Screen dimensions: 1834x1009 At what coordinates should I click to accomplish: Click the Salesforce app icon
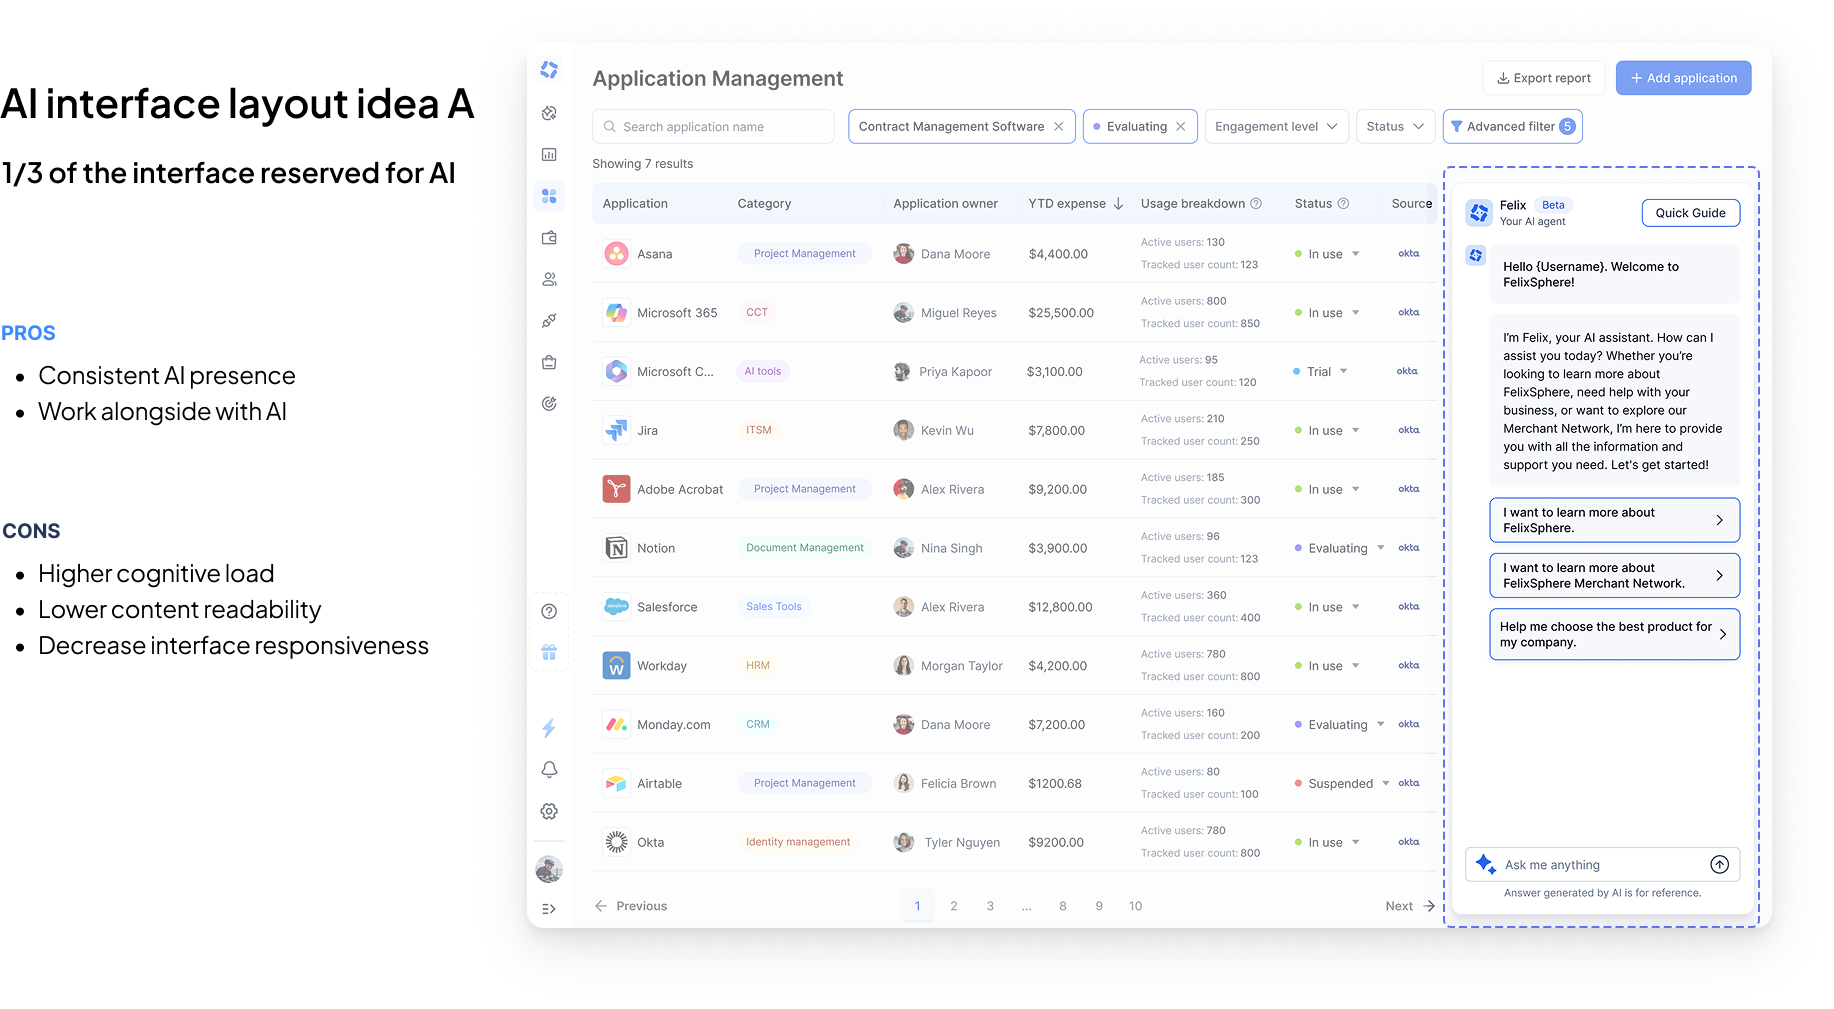(616, 607)
